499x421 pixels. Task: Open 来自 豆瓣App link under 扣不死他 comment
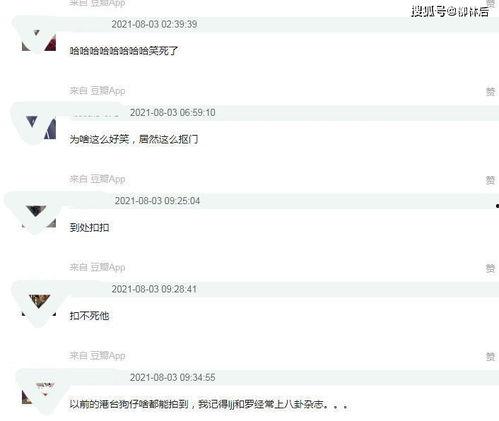[x=97, y=356]
